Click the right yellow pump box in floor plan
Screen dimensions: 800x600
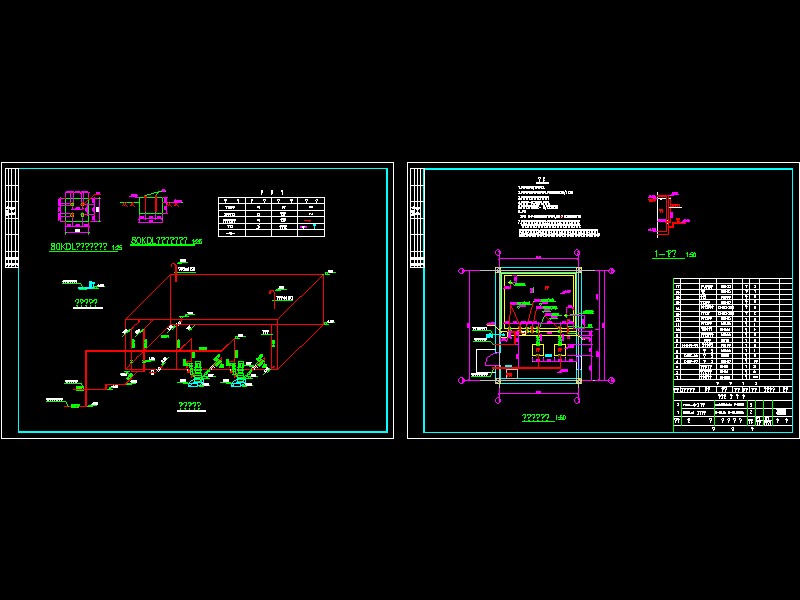pyautogui.click(x=560, y=350)
